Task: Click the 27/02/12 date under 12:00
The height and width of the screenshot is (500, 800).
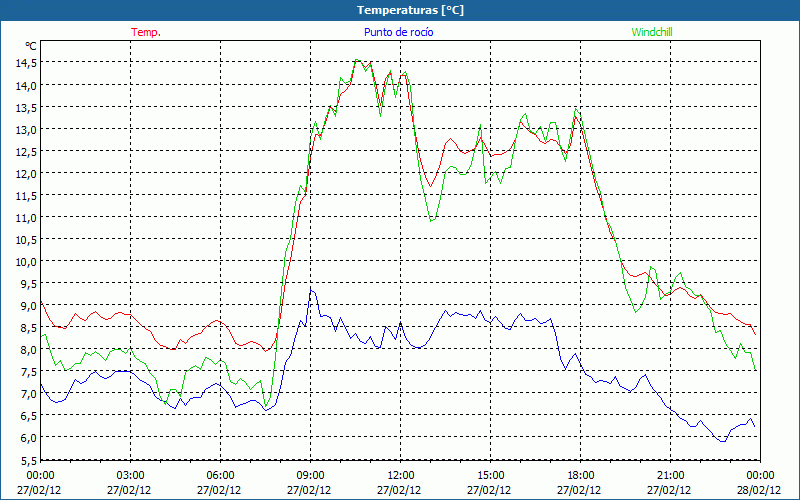Action: (x=399, y=490)
